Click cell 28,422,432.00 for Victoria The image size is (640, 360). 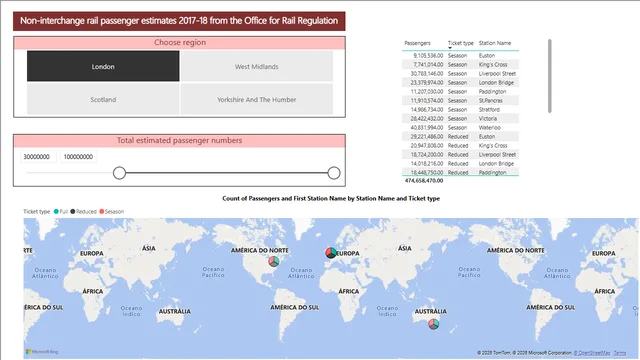click(427, 118)
